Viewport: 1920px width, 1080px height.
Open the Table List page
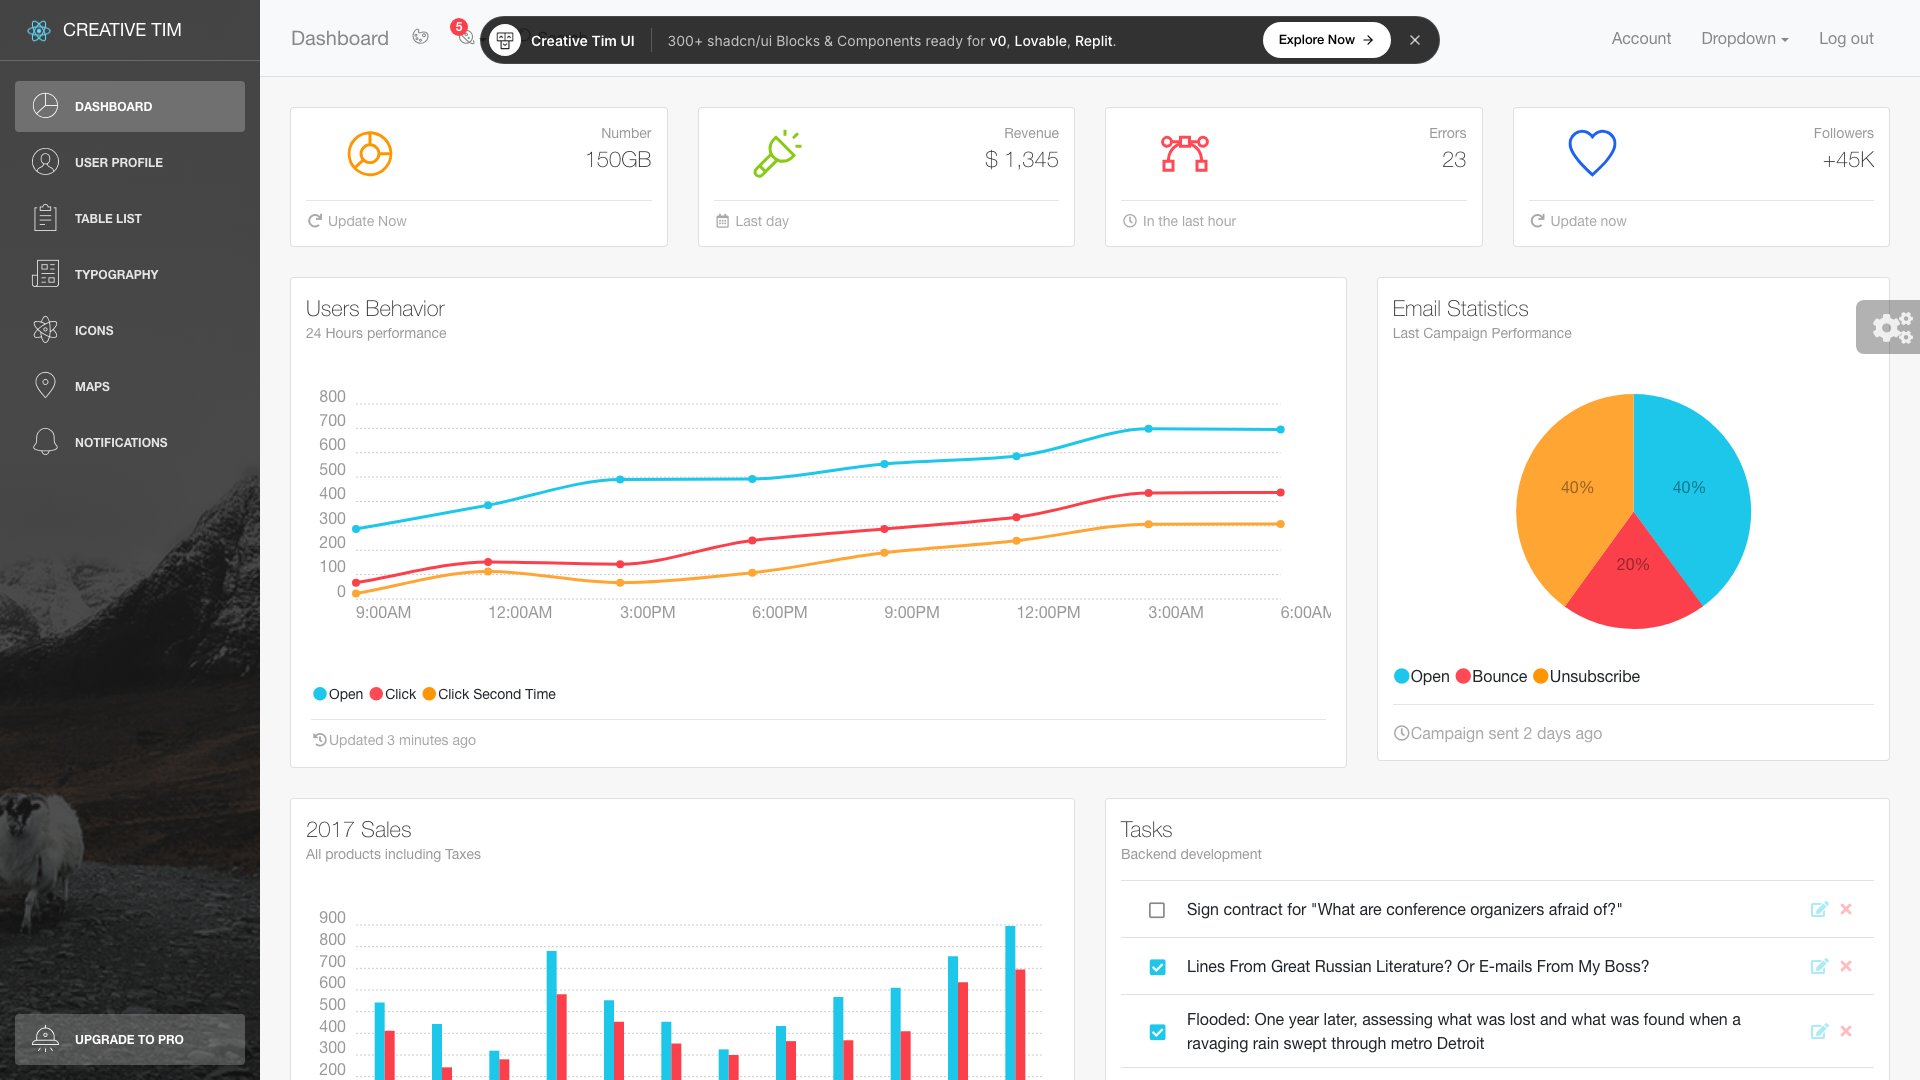[x=107, y=218]
